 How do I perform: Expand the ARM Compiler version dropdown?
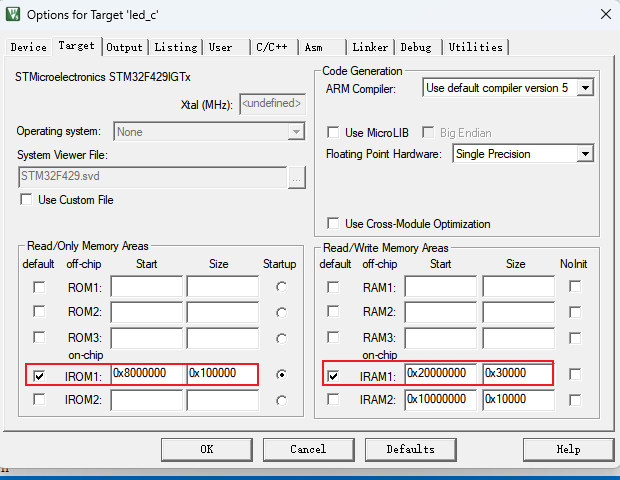(585, 88)
